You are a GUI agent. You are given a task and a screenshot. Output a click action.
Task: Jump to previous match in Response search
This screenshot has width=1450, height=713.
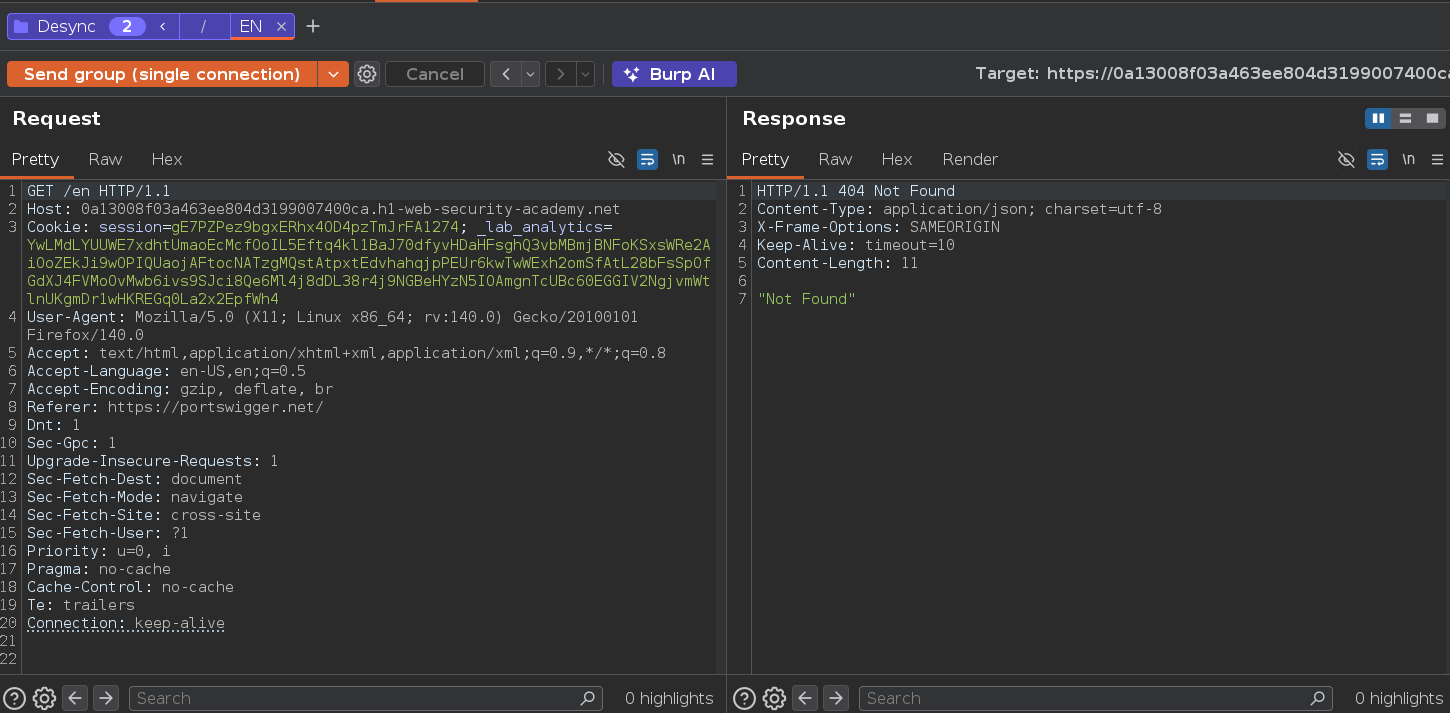coord(806,698)
